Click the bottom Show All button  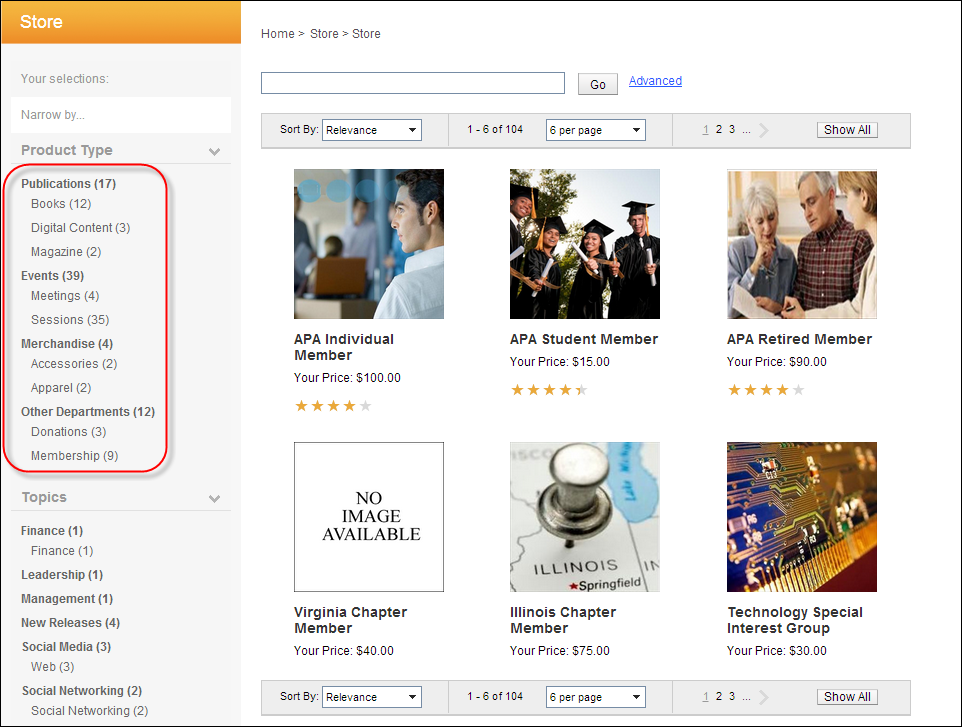pos(847,697)
